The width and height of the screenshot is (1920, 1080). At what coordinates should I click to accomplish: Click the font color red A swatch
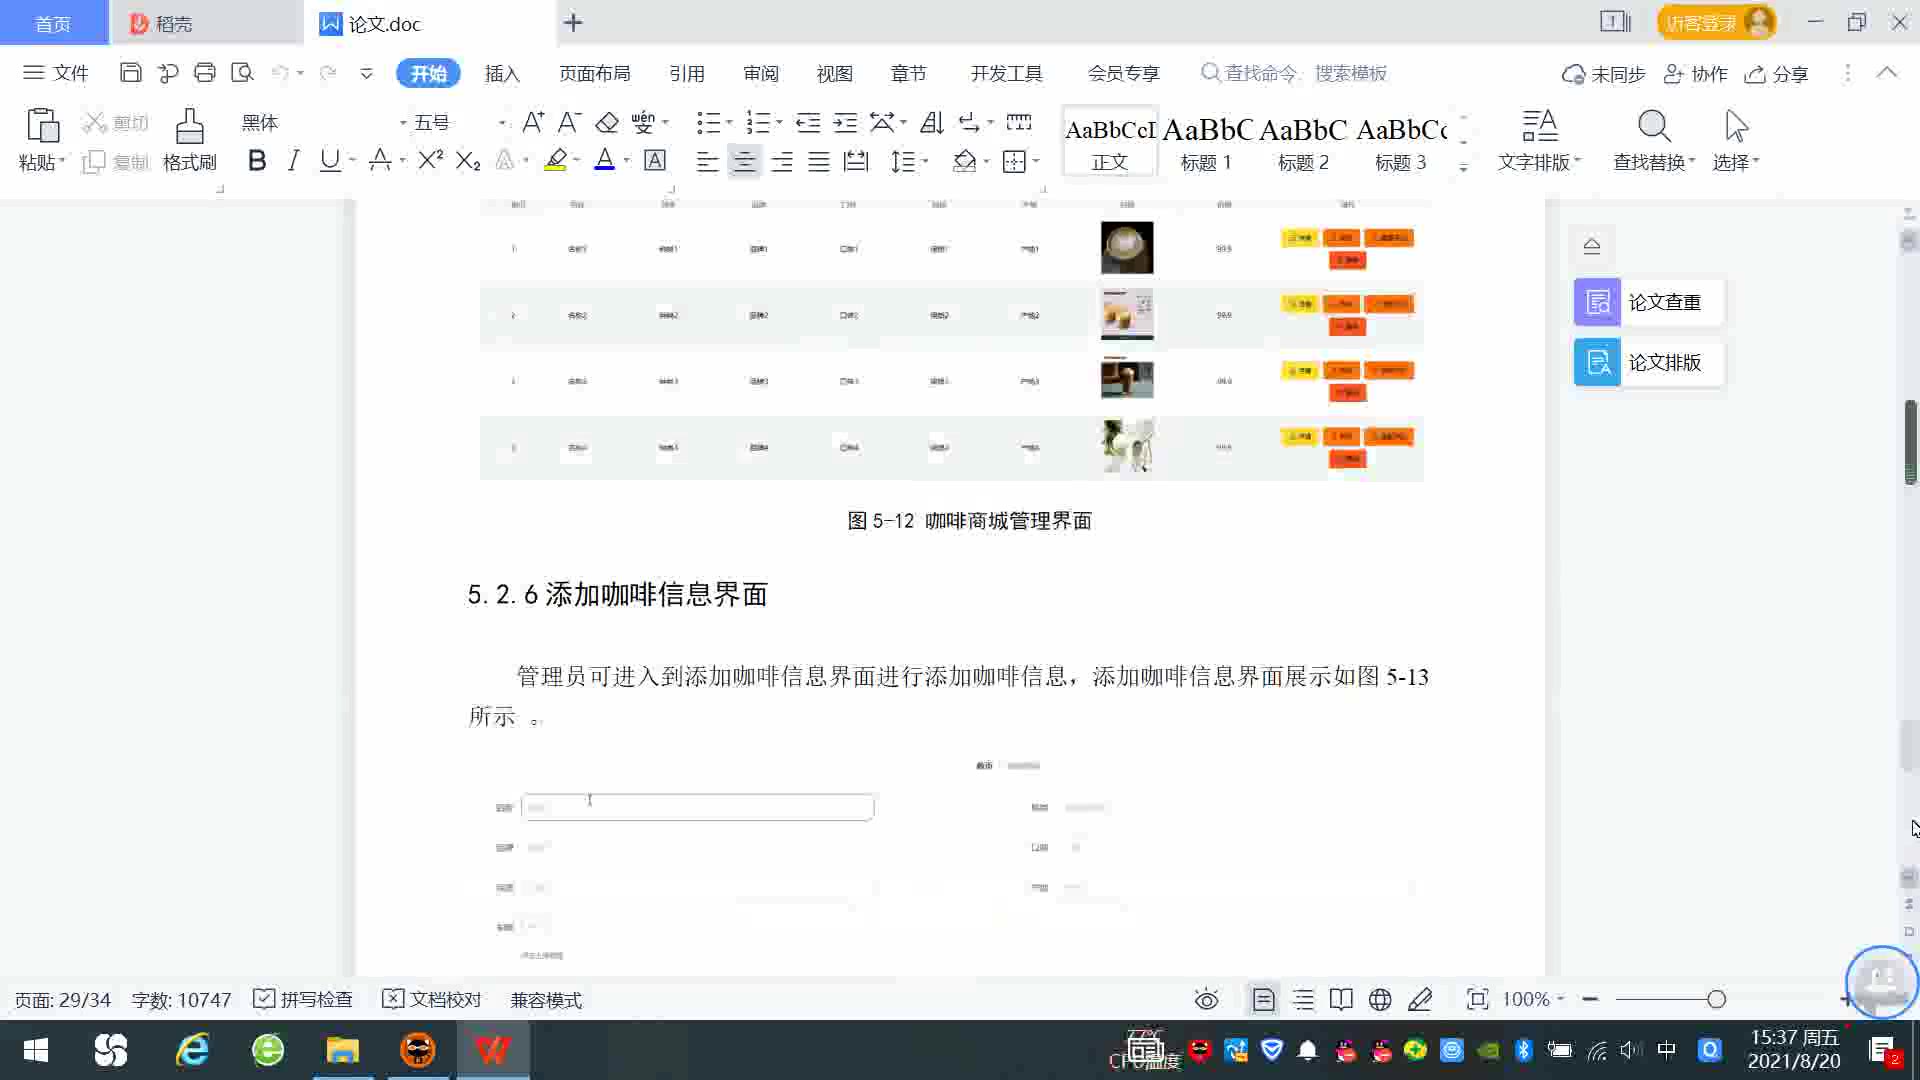tap(604, 161)
